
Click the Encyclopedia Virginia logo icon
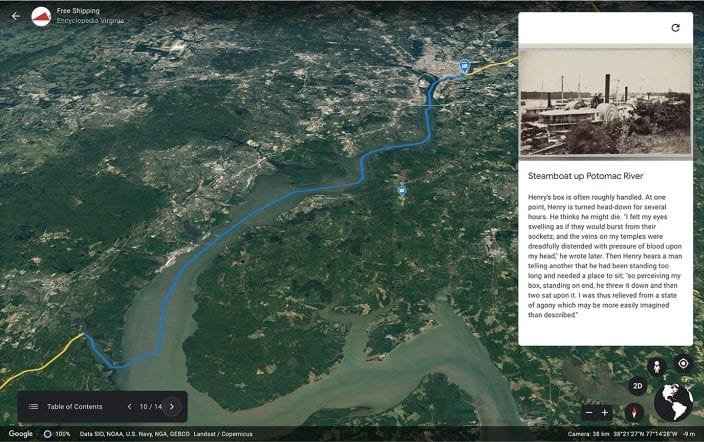(x=41, y=16)
